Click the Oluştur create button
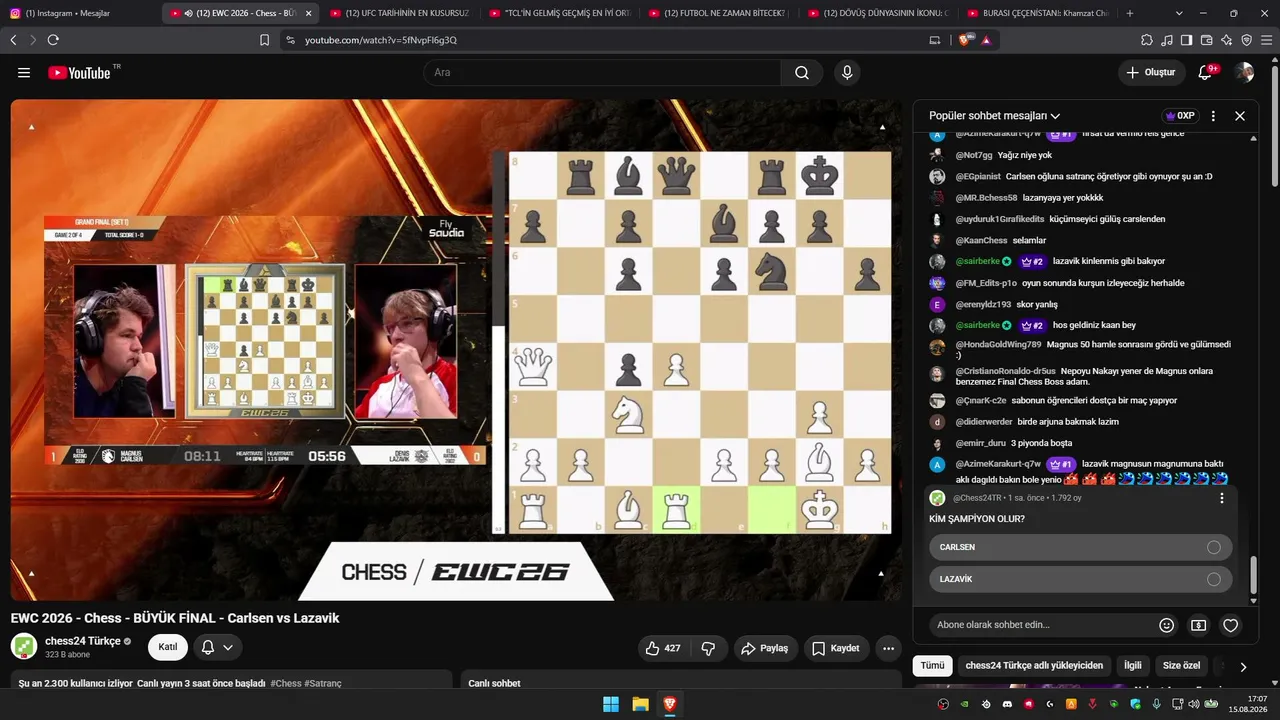The width and height of the screenshot is (1280, 720). point(1151,73)
